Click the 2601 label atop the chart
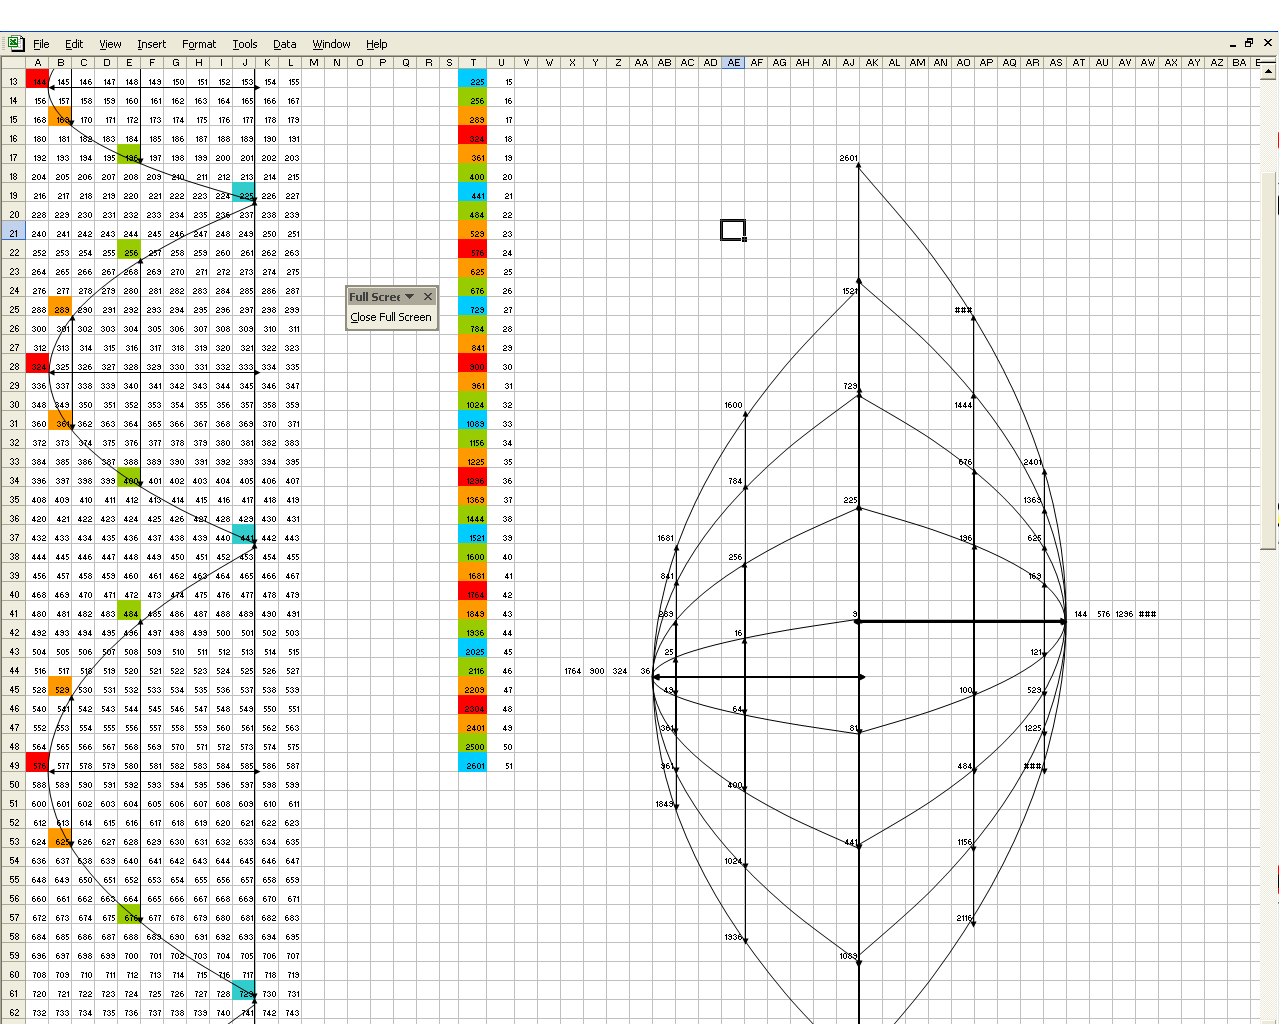 pyautogui.click(x=848, y=158)
